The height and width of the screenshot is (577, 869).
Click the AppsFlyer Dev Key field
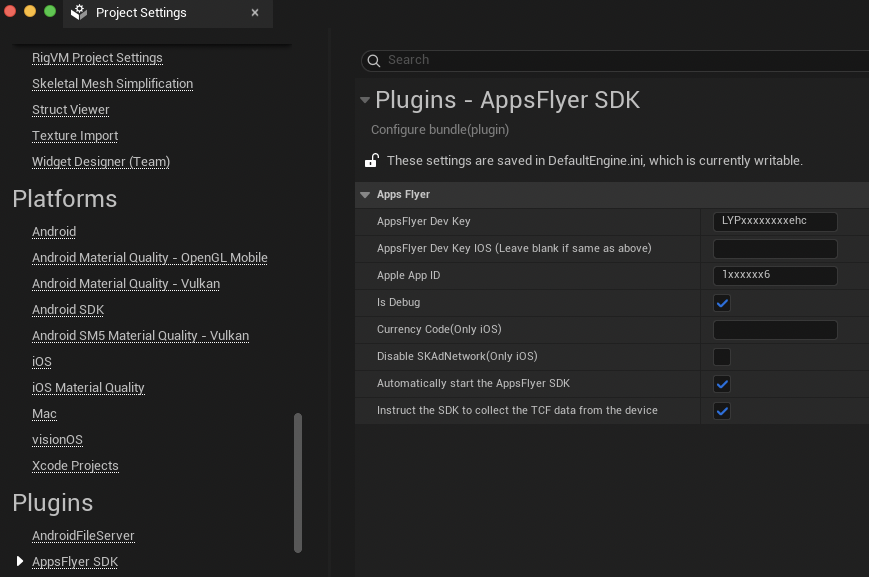click(775, 221)
